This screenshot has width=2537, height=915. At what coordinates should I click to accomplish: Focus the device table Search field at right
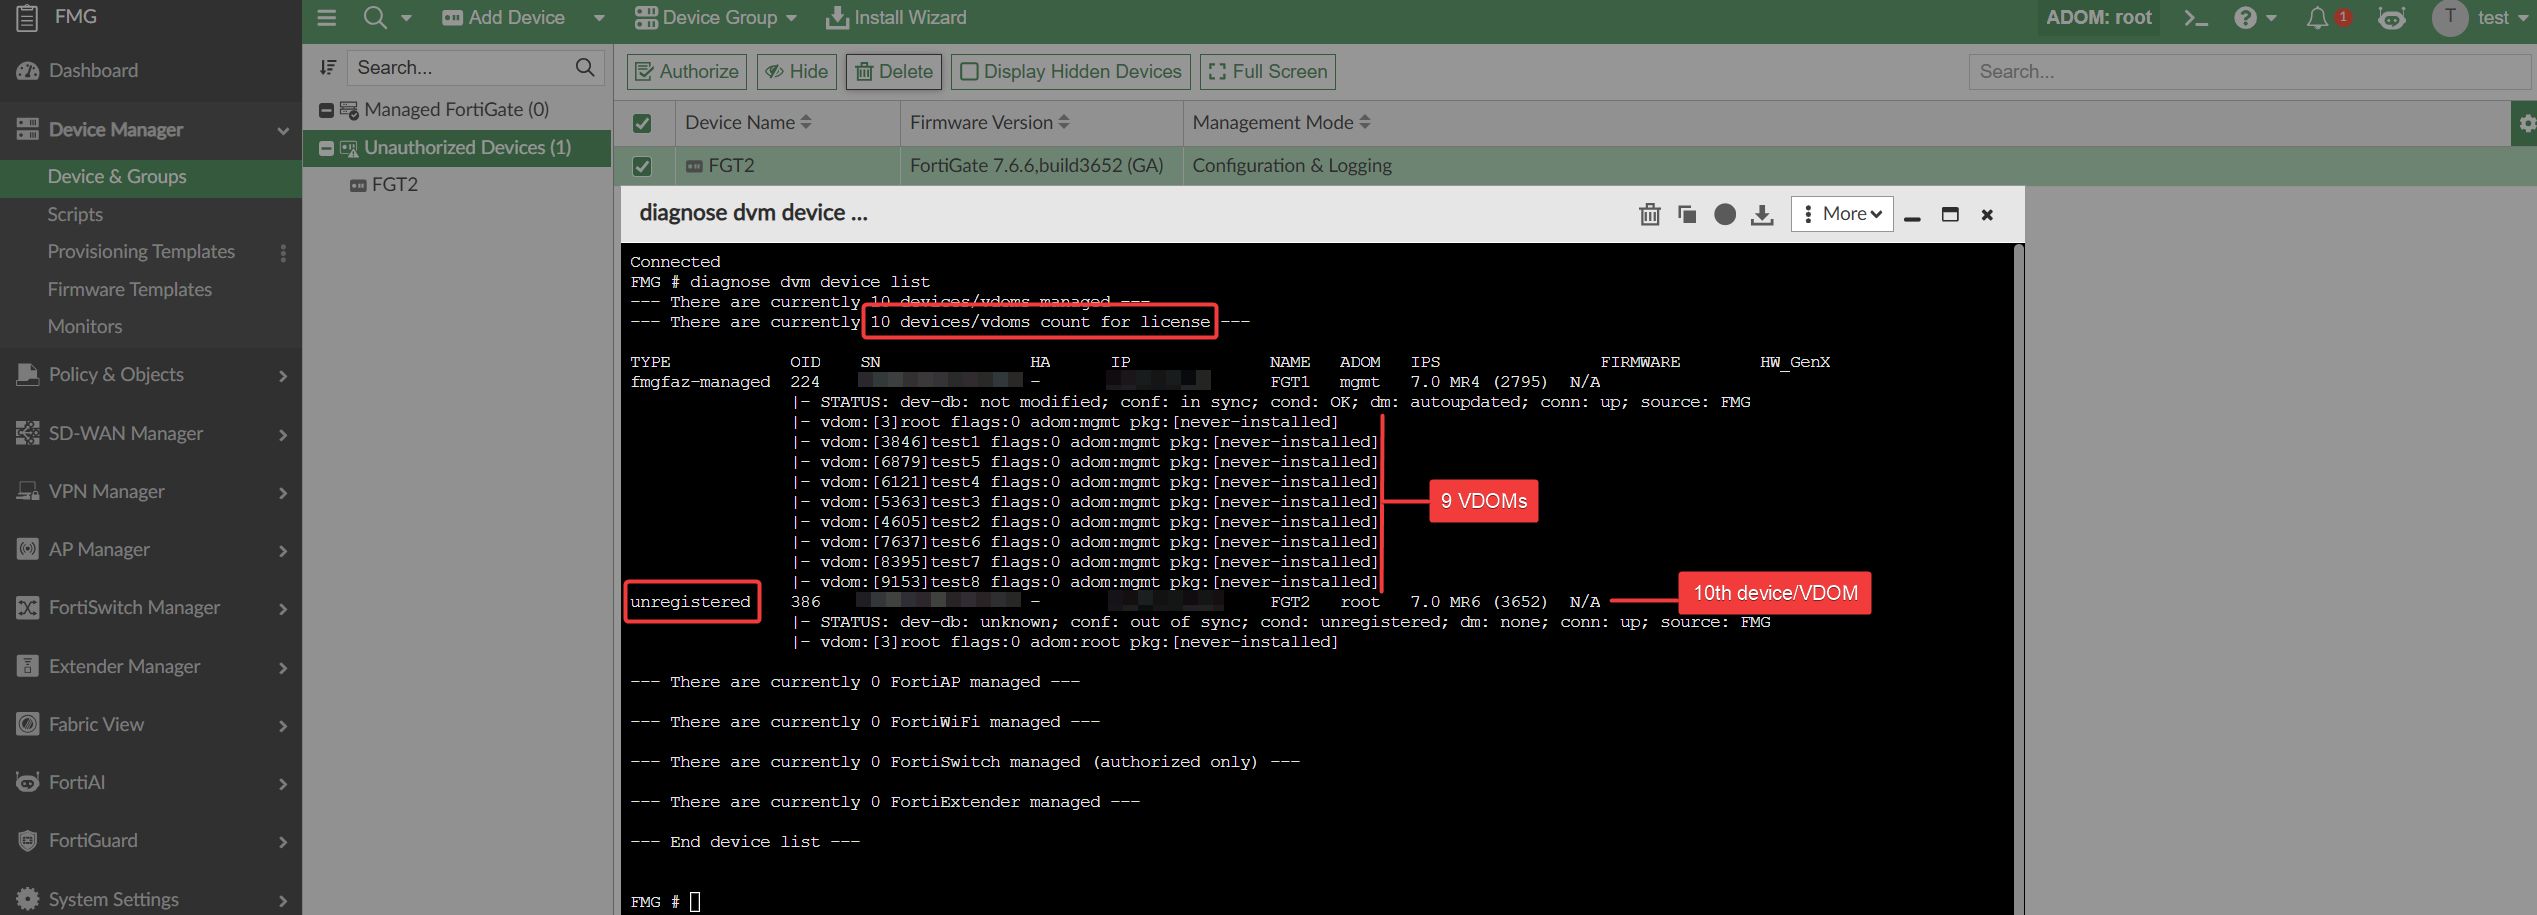coord(2250,72)
